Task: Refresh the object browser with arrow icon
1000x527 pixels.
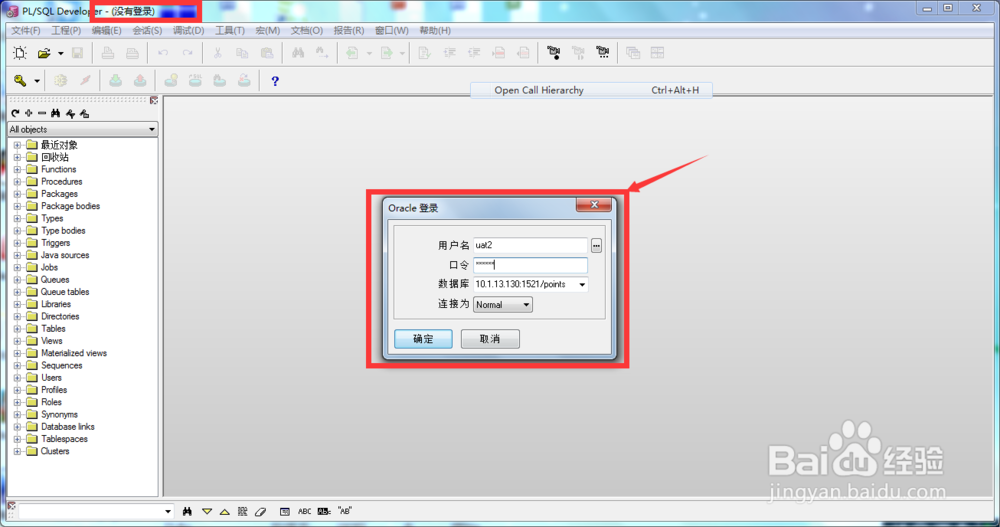Action: click(x=15, y=114)
